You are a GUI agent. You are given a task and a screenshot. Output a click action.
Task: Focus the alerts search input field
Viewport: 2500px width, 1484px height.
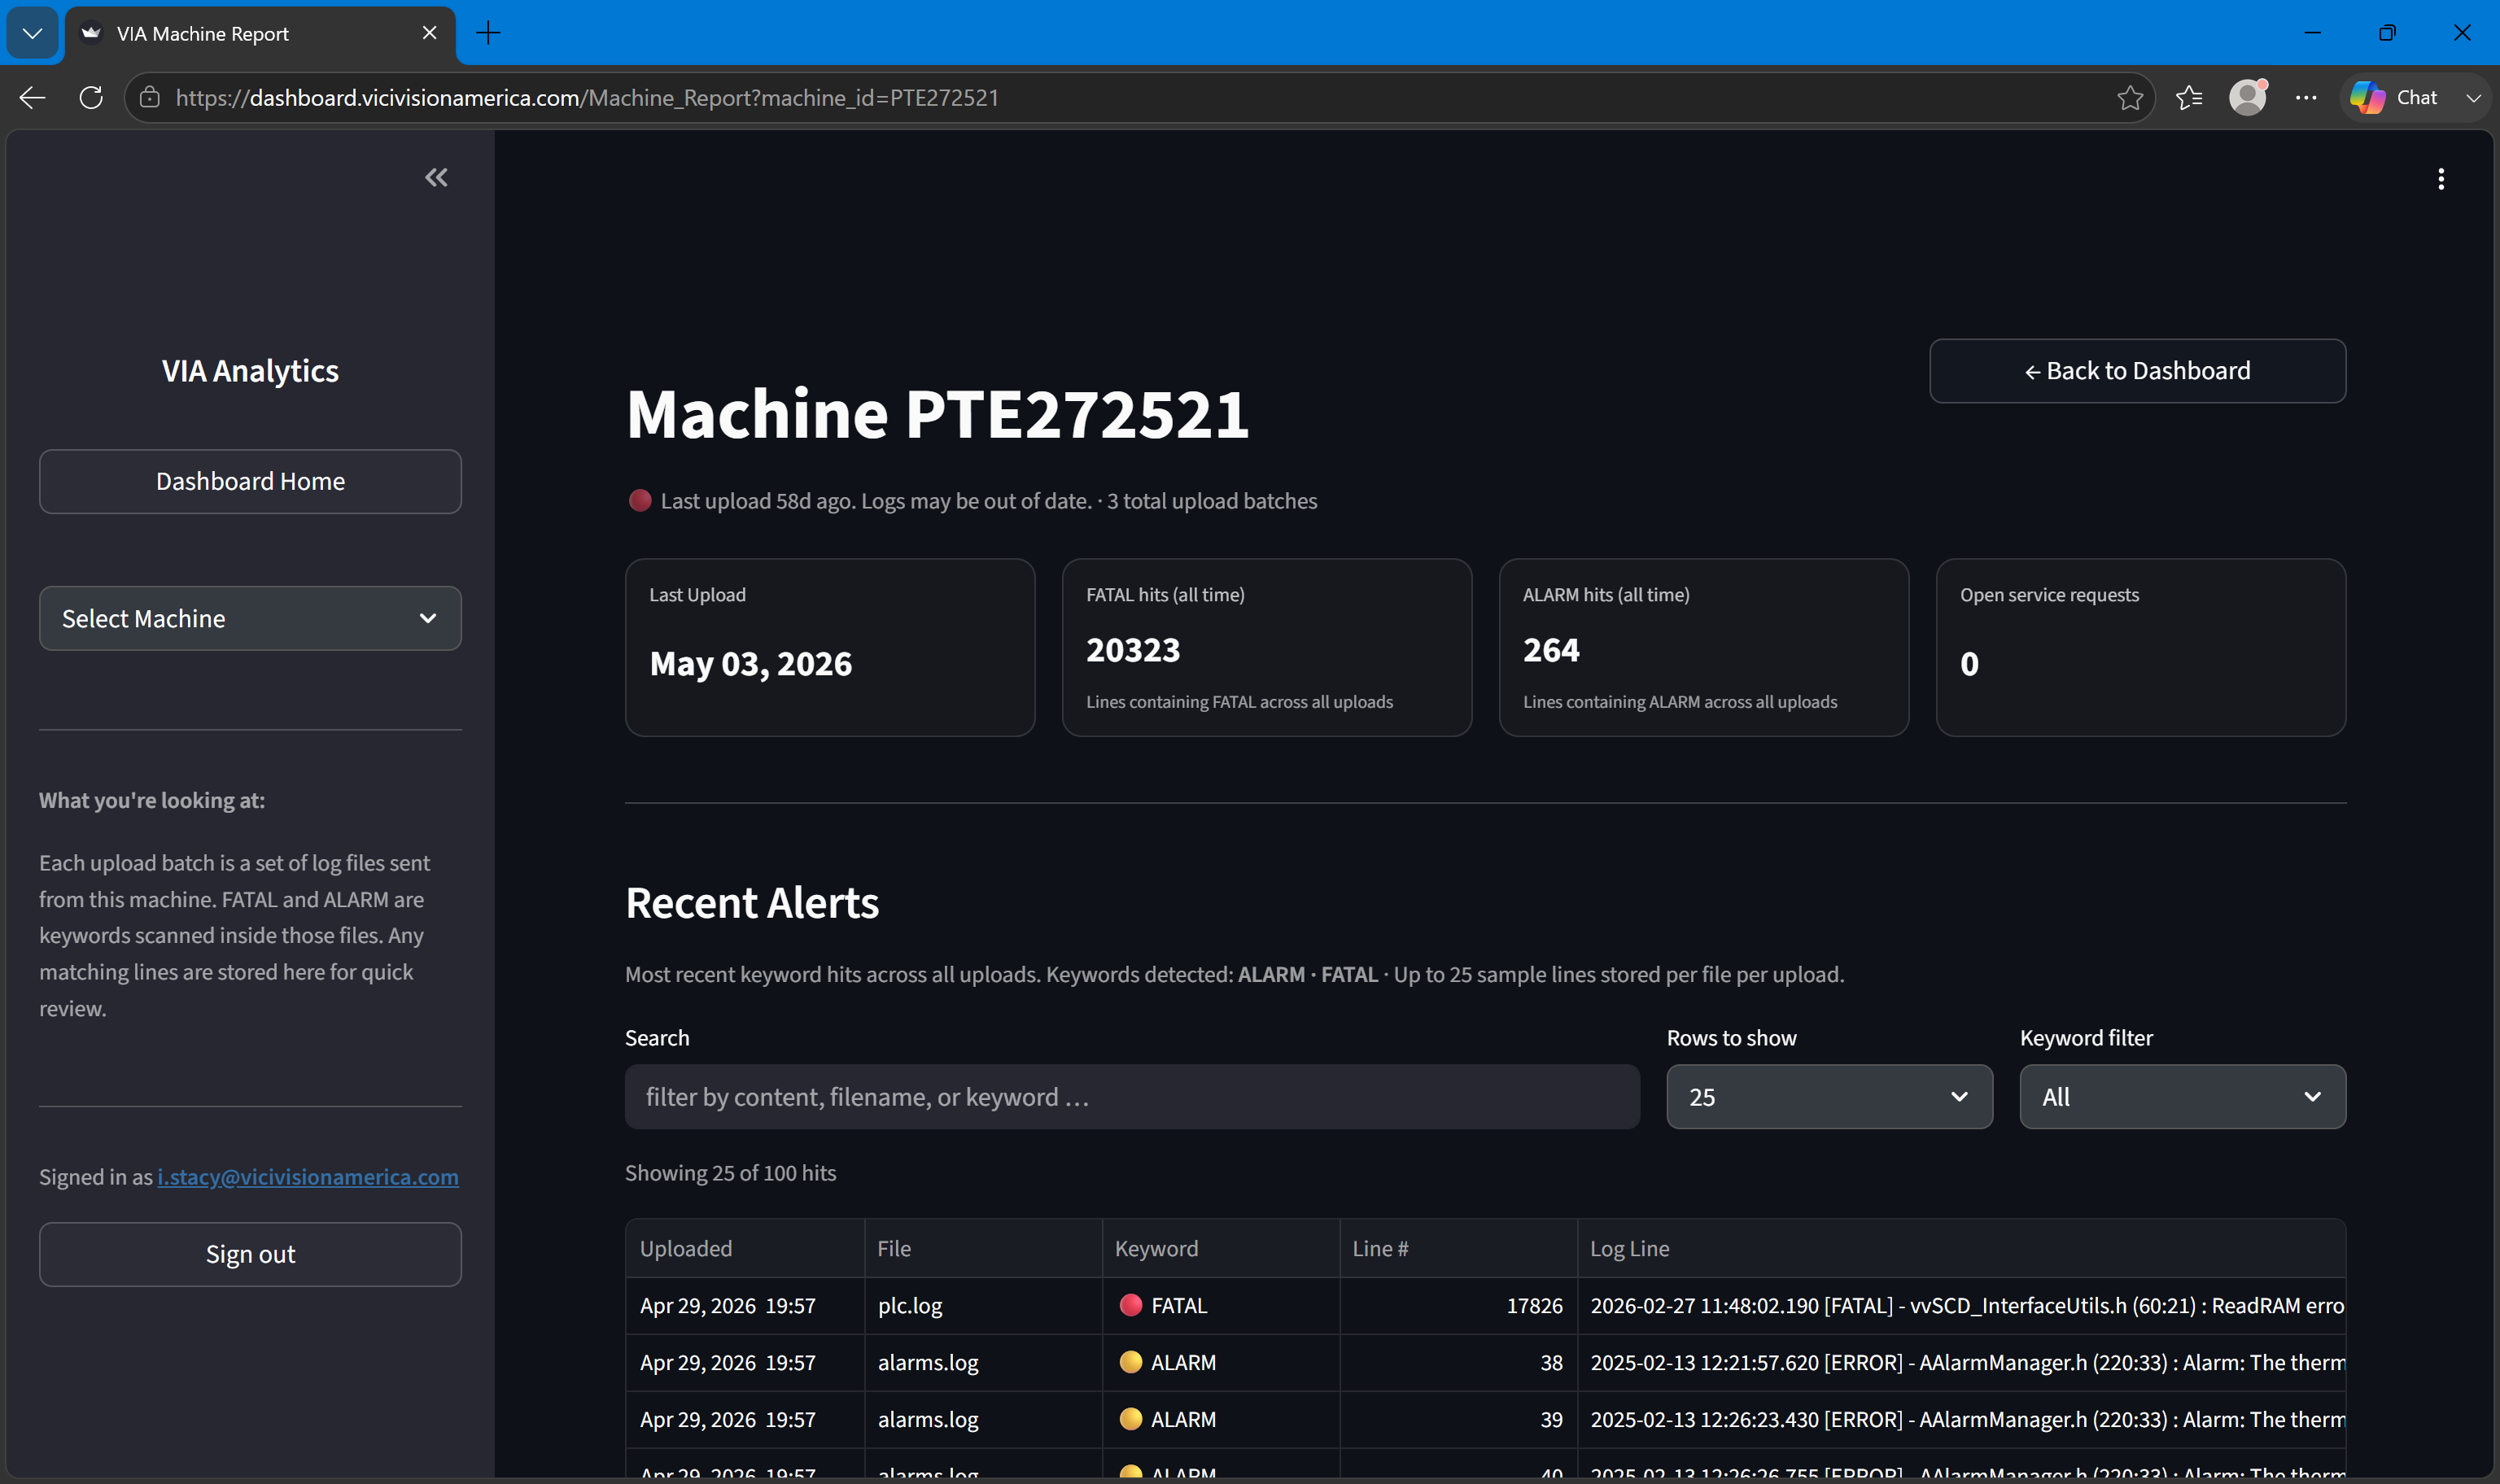click(1132, 1096)
